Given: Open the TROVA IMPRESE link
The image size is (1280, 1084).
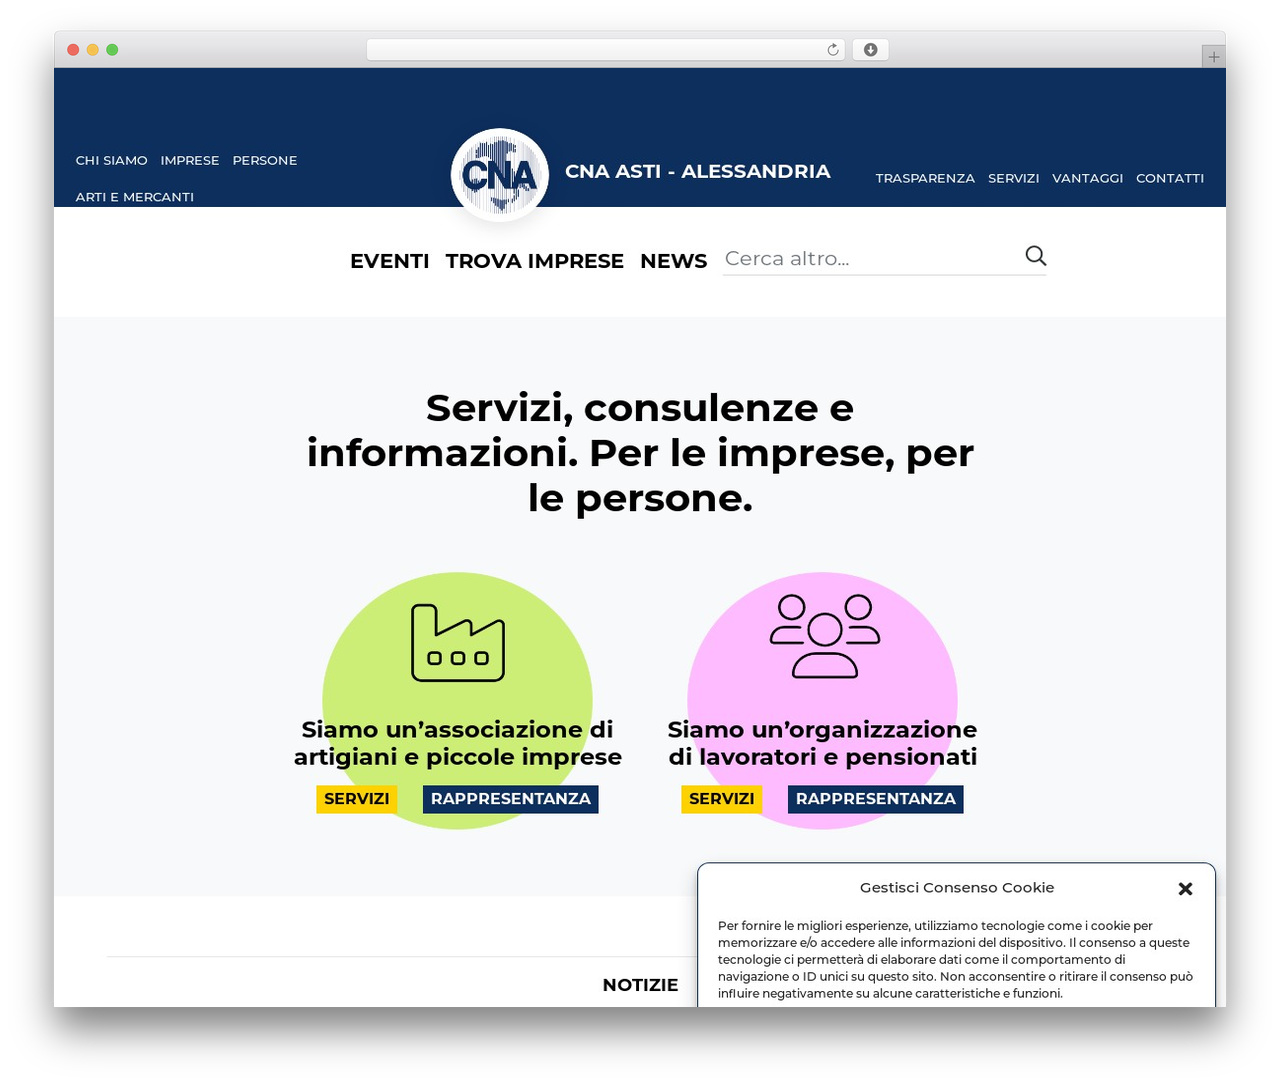Looking at the screenshot, I should tap(535, 261).
